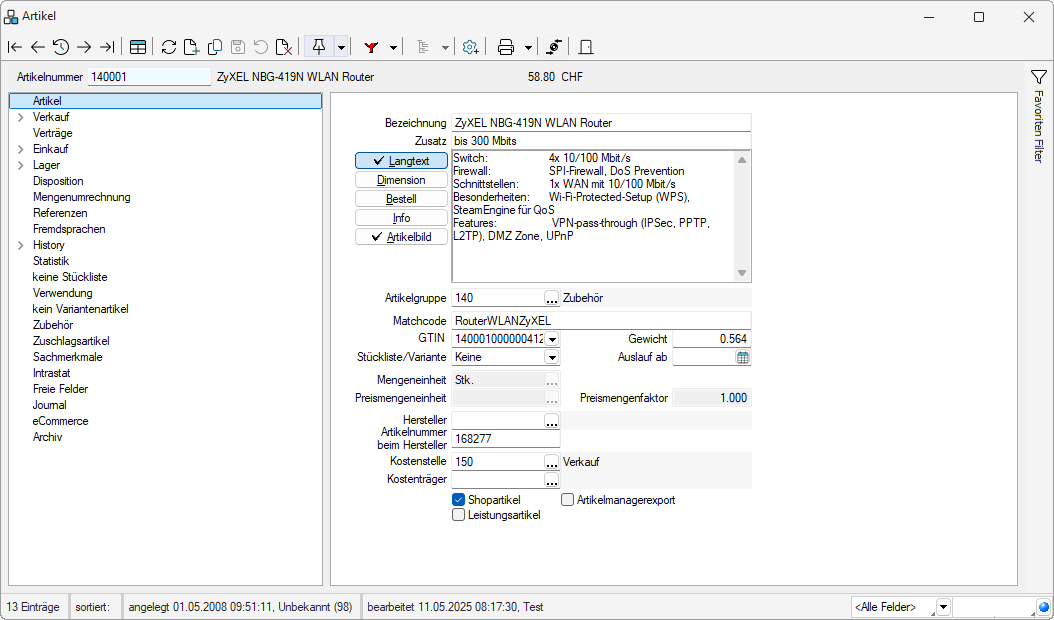Toggle the pin icon in toolbar
This screenshot has width=1054, height=620.
coord(319,47)
